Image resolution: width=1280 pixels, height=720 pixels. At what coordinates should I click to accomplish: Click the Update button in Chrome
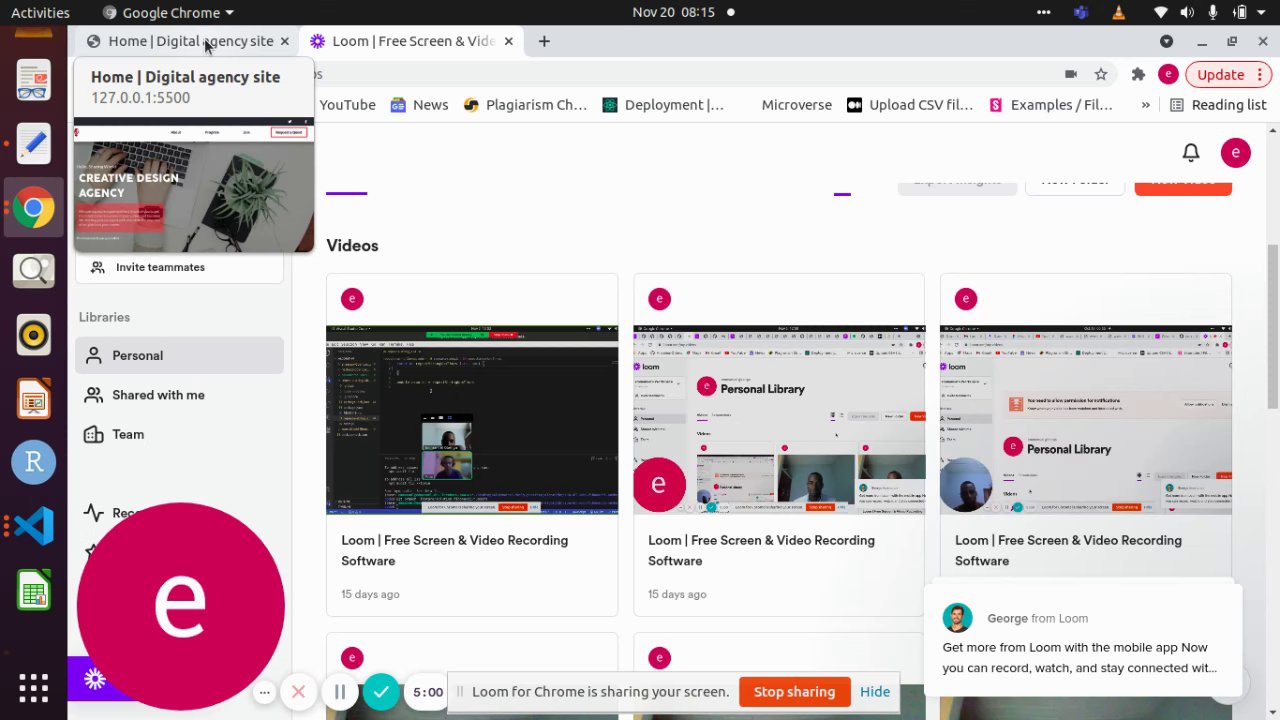click(1221, 74)
